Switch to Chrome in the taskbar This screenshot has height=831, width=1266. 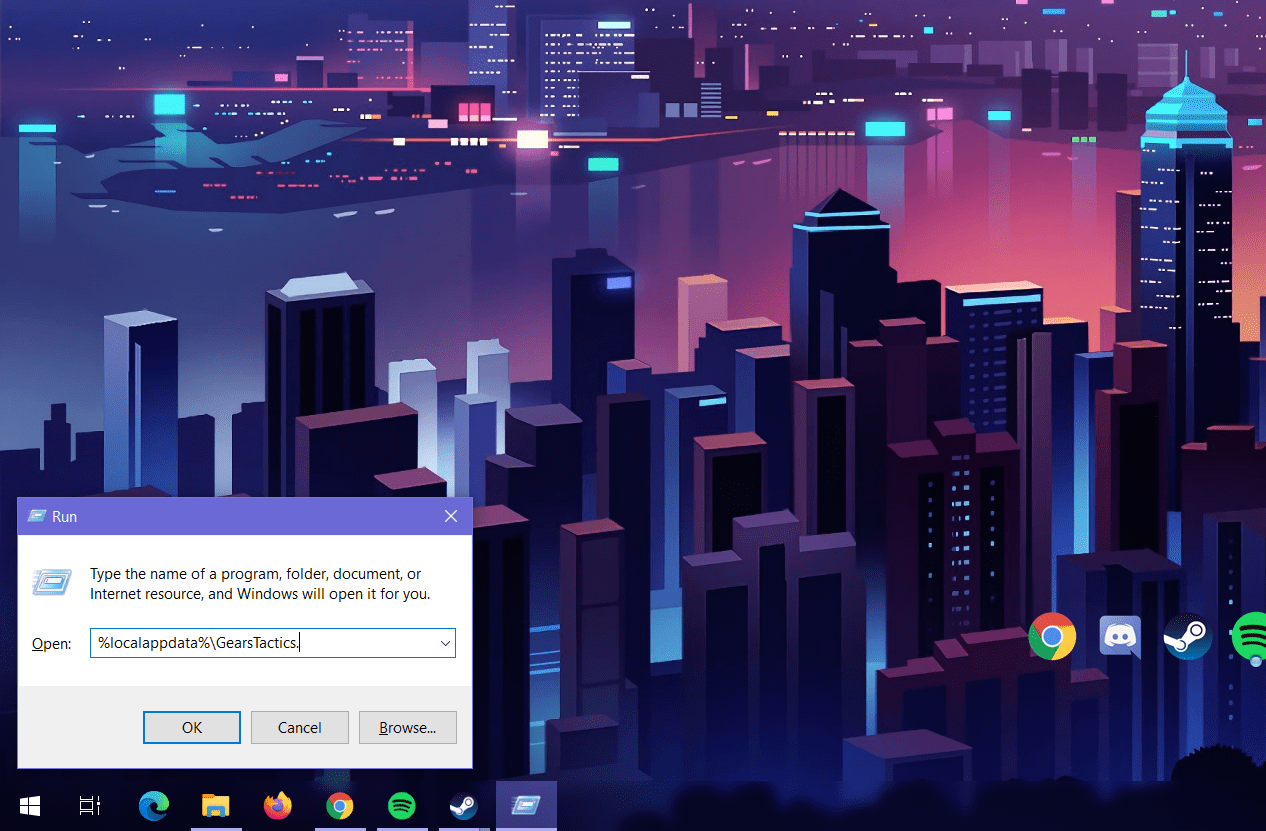340,806
